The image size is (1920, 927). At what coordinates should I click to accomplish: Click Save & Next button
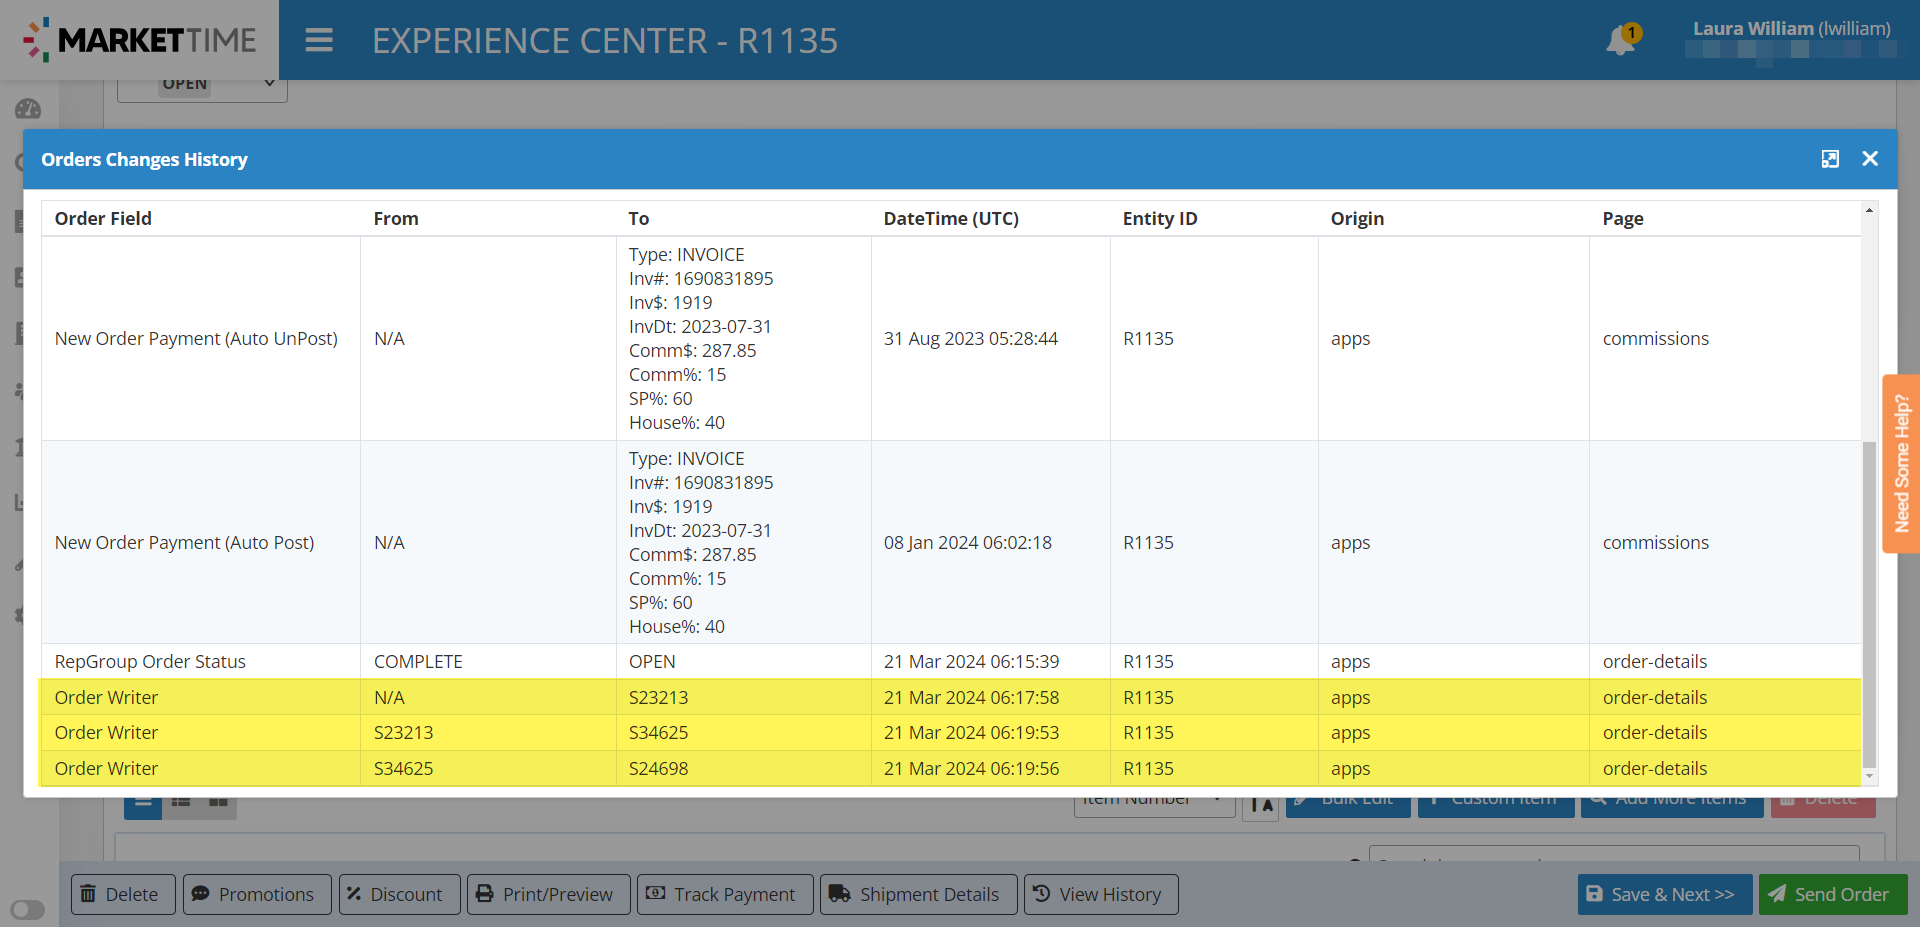[x=1663, y=894]
